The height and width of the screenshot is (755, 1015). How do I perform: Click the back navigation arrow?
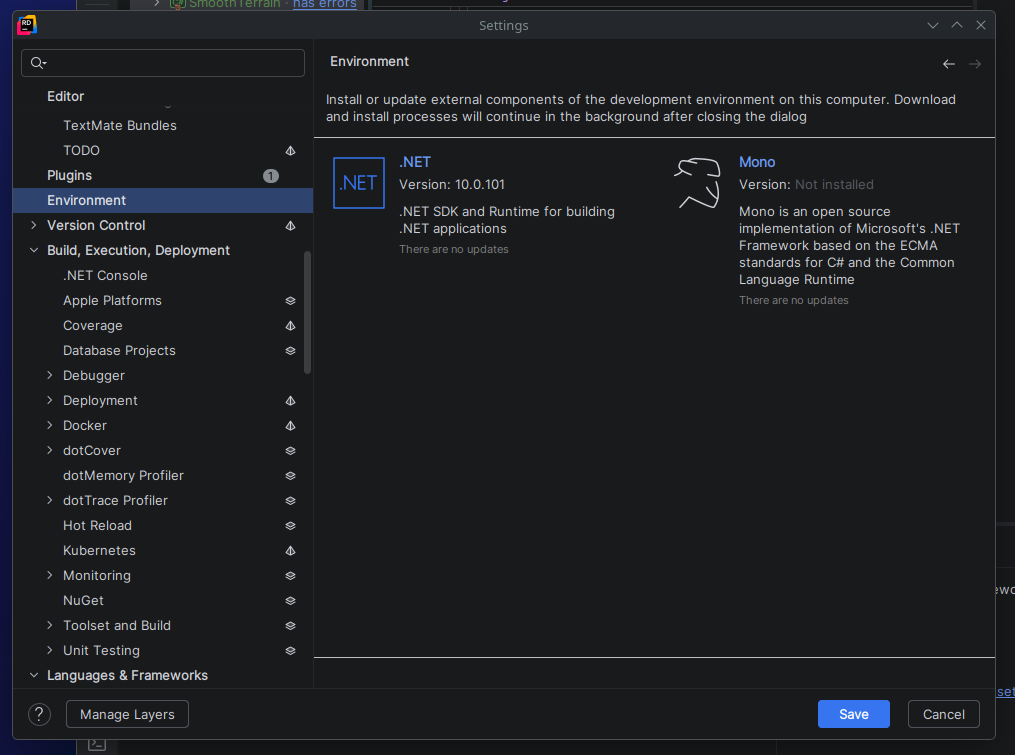[949, 64]
